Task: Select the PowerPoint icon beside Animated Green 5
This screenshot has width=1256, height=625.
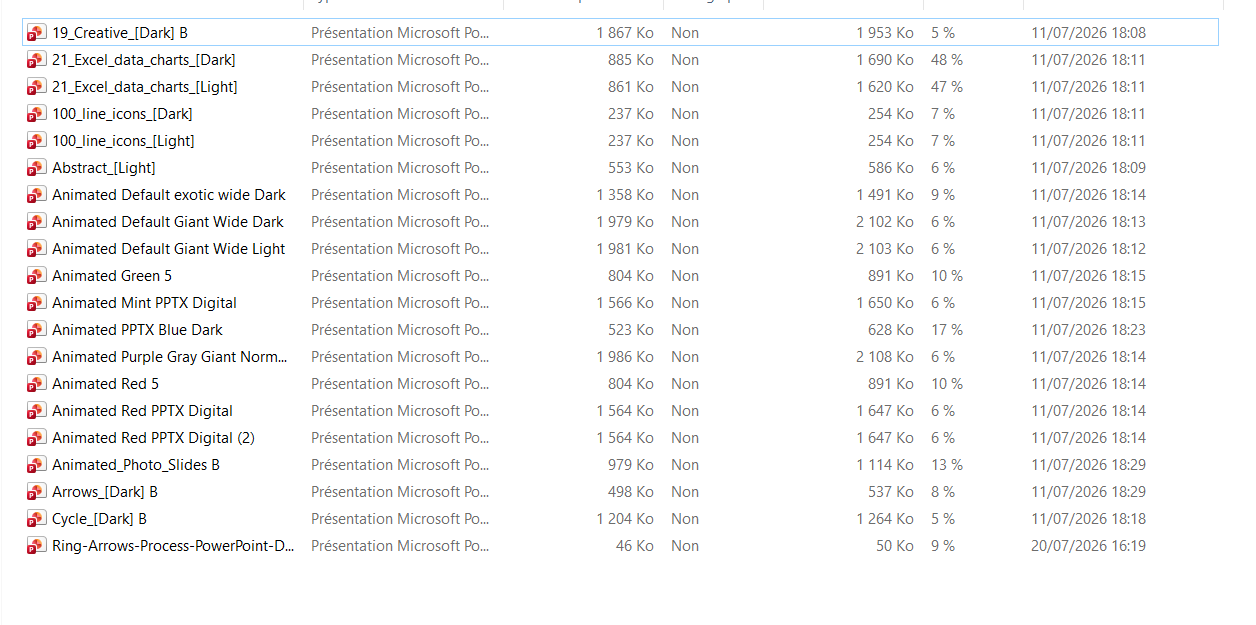Action: pos(37,276)
